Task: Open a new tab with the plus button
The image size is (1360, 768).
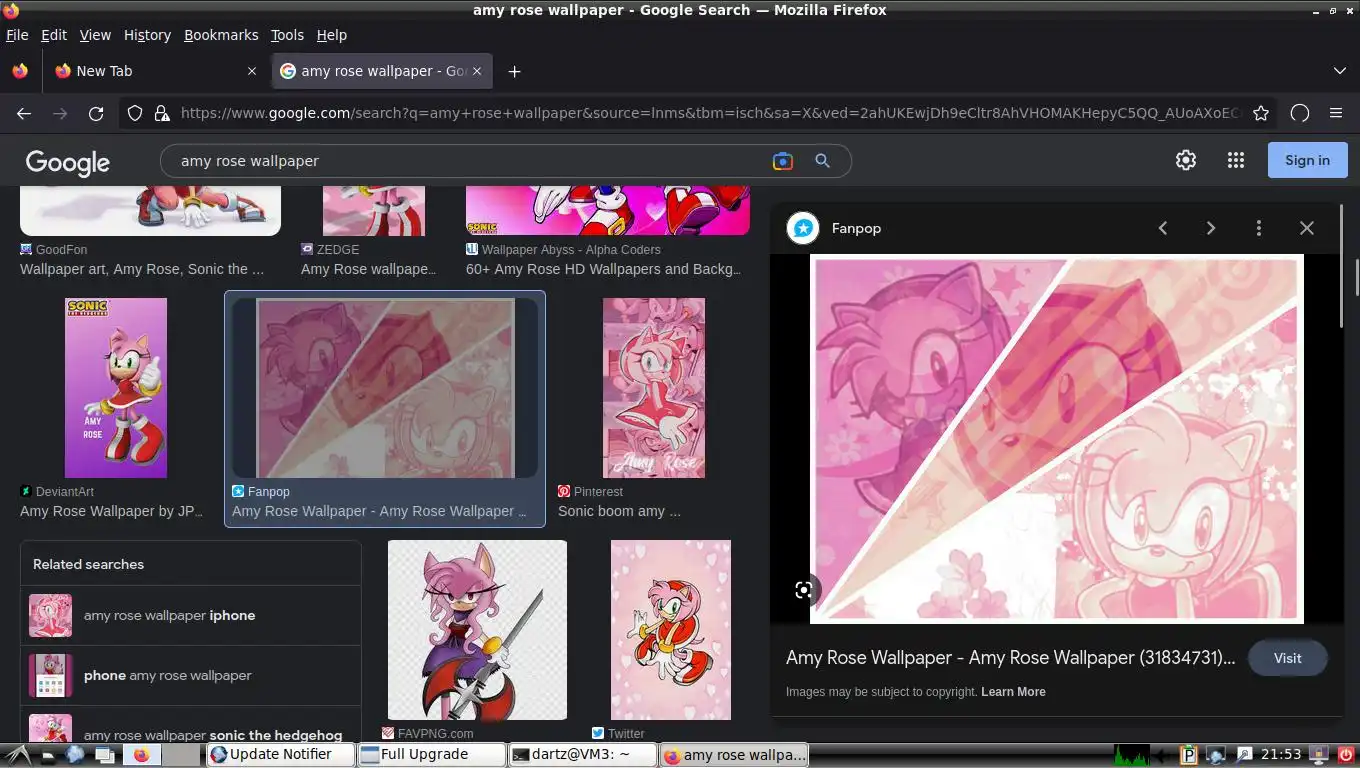Action: pyautogui.click(x=514, y=71)
